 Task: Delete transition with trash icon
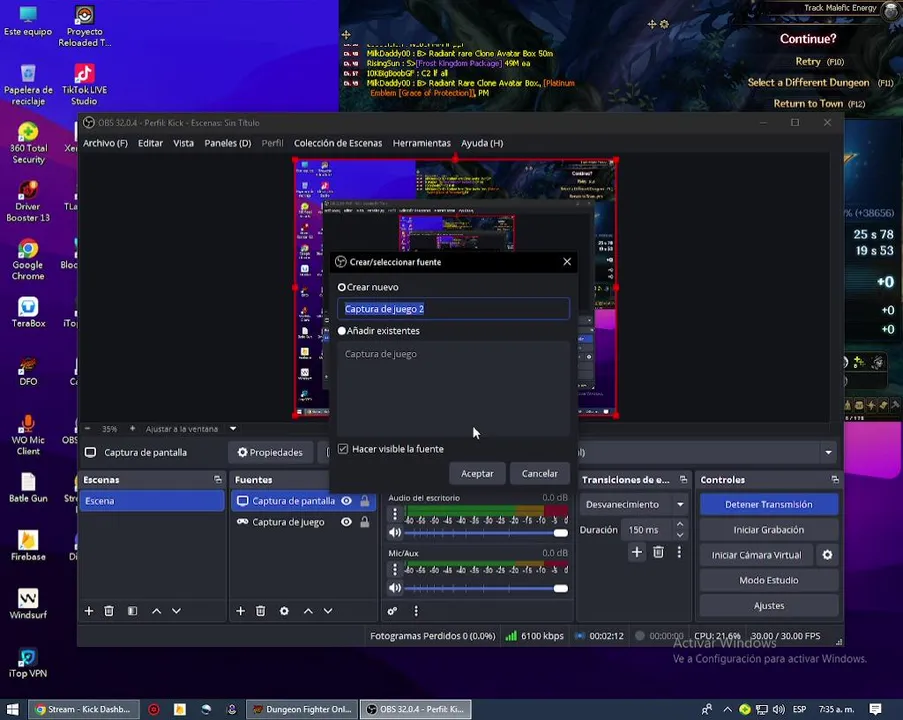658,552
